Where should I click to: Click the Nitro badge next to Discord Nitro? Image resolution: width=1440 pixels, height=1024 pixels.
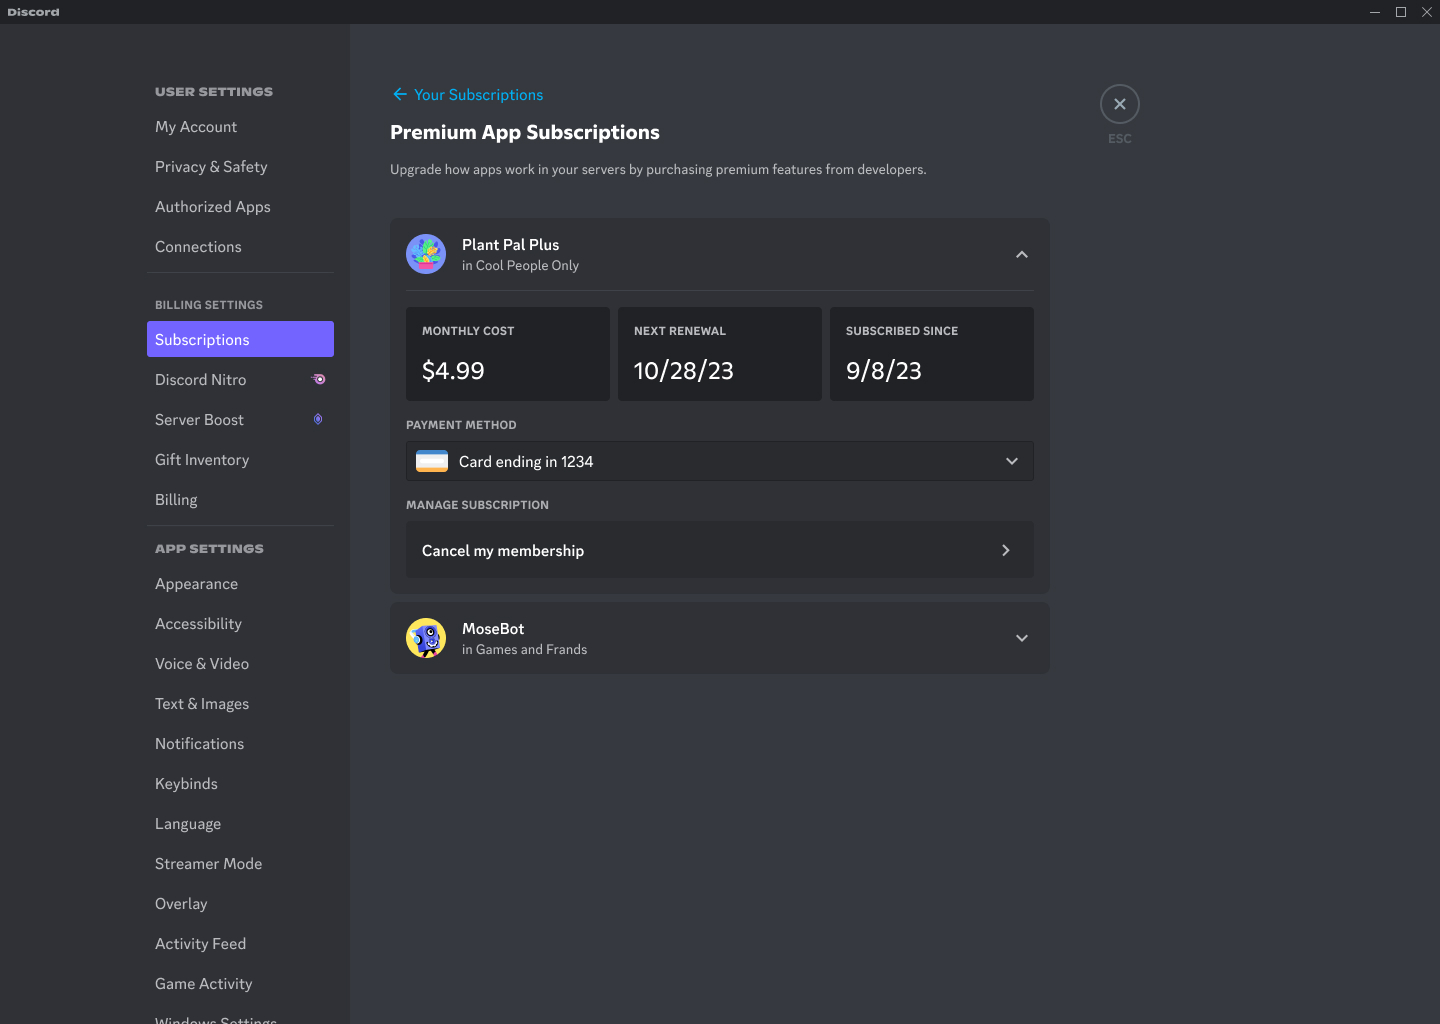click(x=318, y=379)
